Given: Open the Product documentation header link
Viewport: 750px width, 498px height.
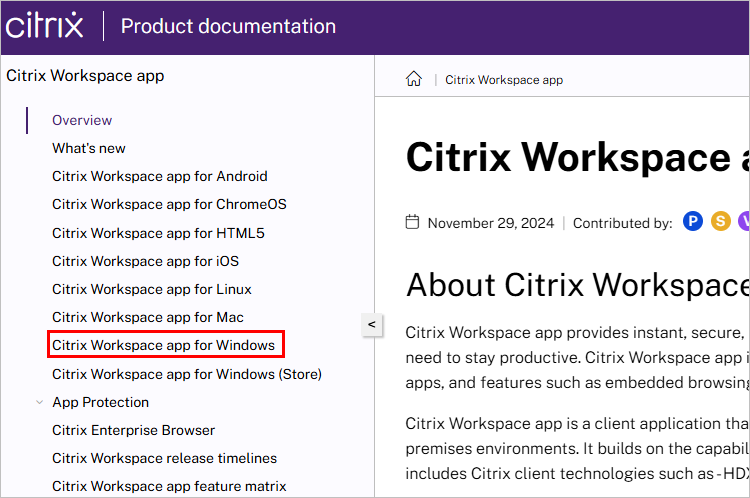Looking at the screenshot, I should coord(228,26).
